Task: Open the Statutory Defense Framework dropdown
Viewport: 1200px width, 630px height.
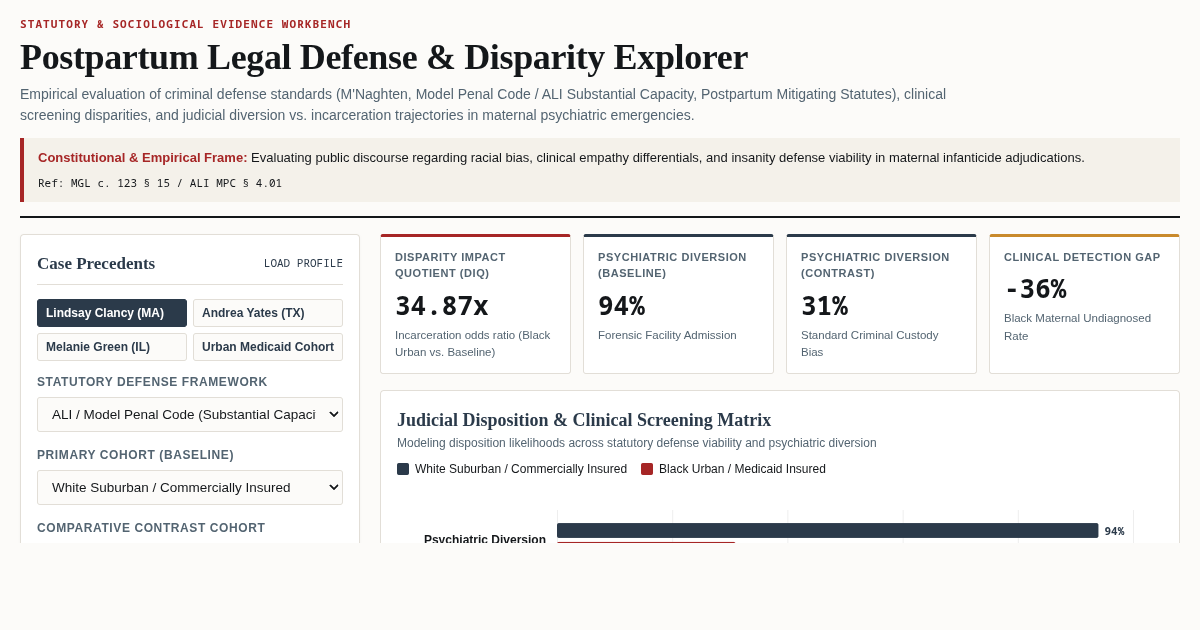Action: [190, 414]
